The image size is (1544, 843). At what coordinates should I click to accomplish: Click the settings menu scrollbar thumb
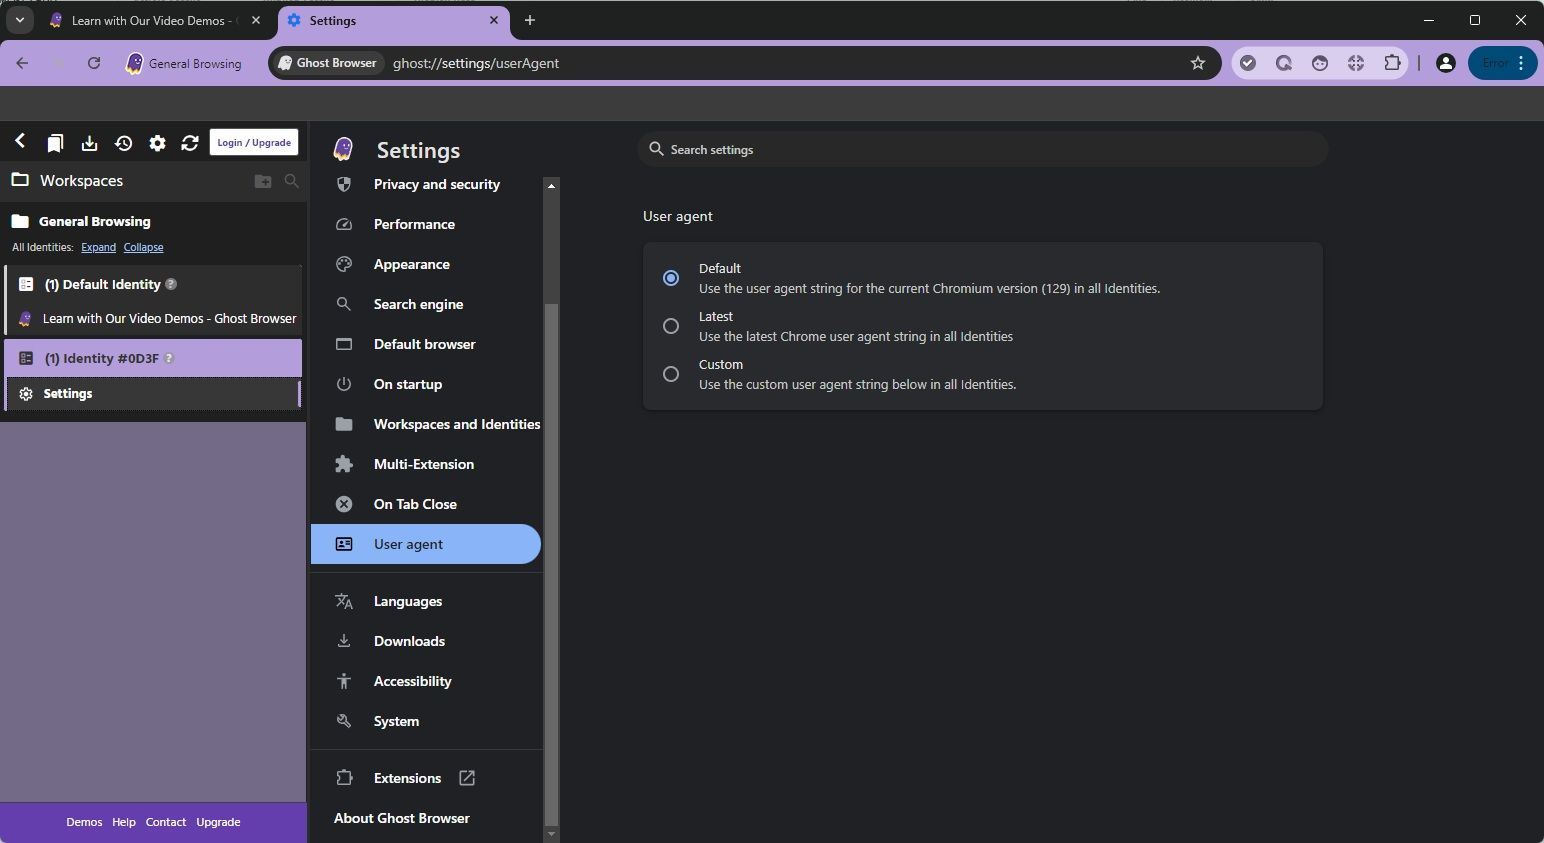tap(551, 564)
